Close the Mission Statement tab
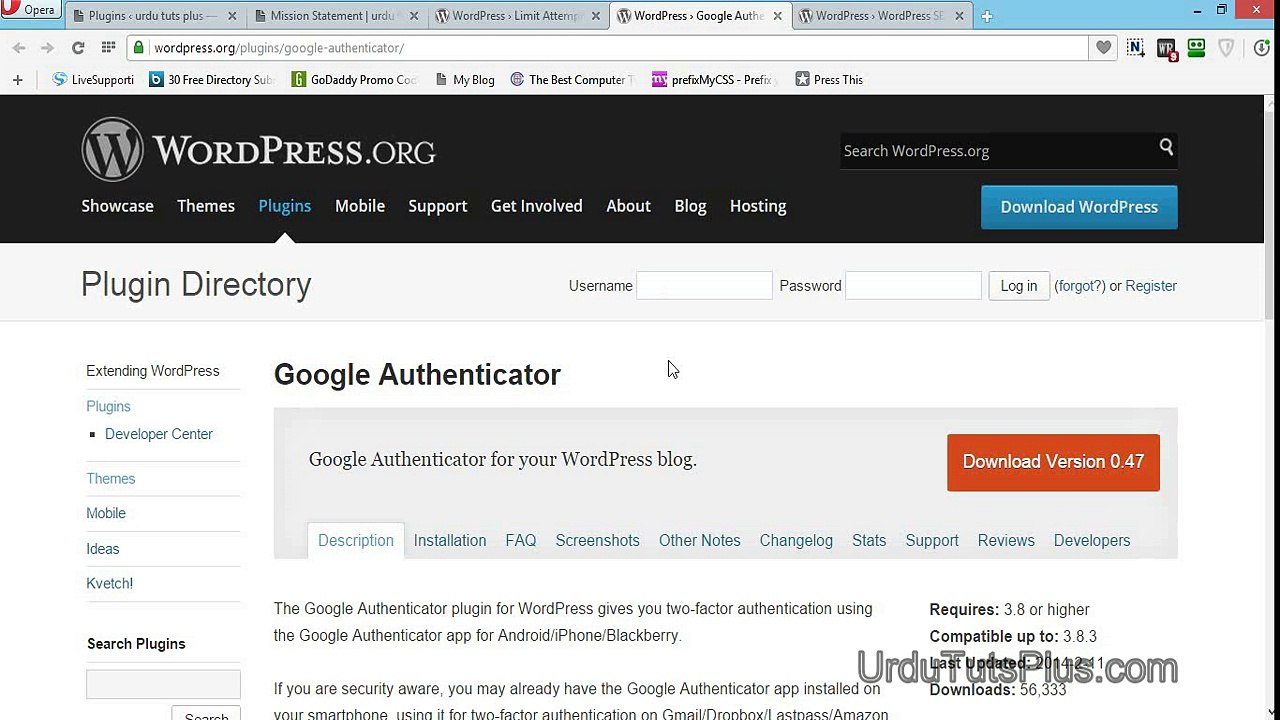This screenshot has height=720, width=1280. pos(413,16)
